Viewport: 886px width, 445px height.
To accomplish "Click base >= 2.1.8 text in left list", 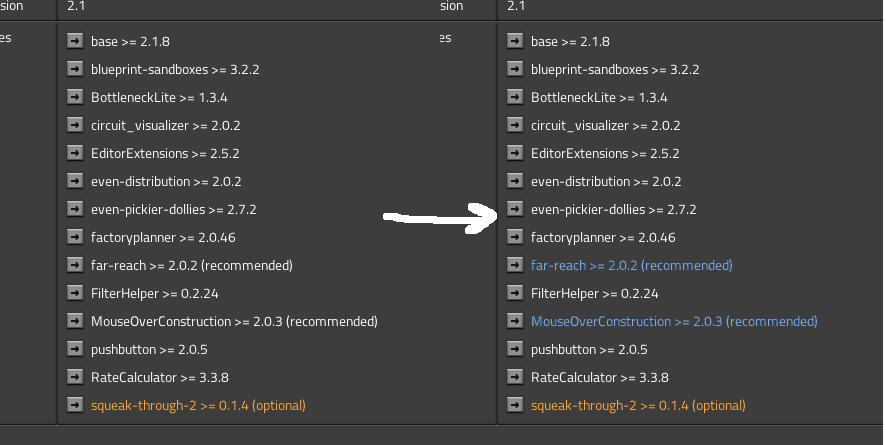I will [130, 41].
